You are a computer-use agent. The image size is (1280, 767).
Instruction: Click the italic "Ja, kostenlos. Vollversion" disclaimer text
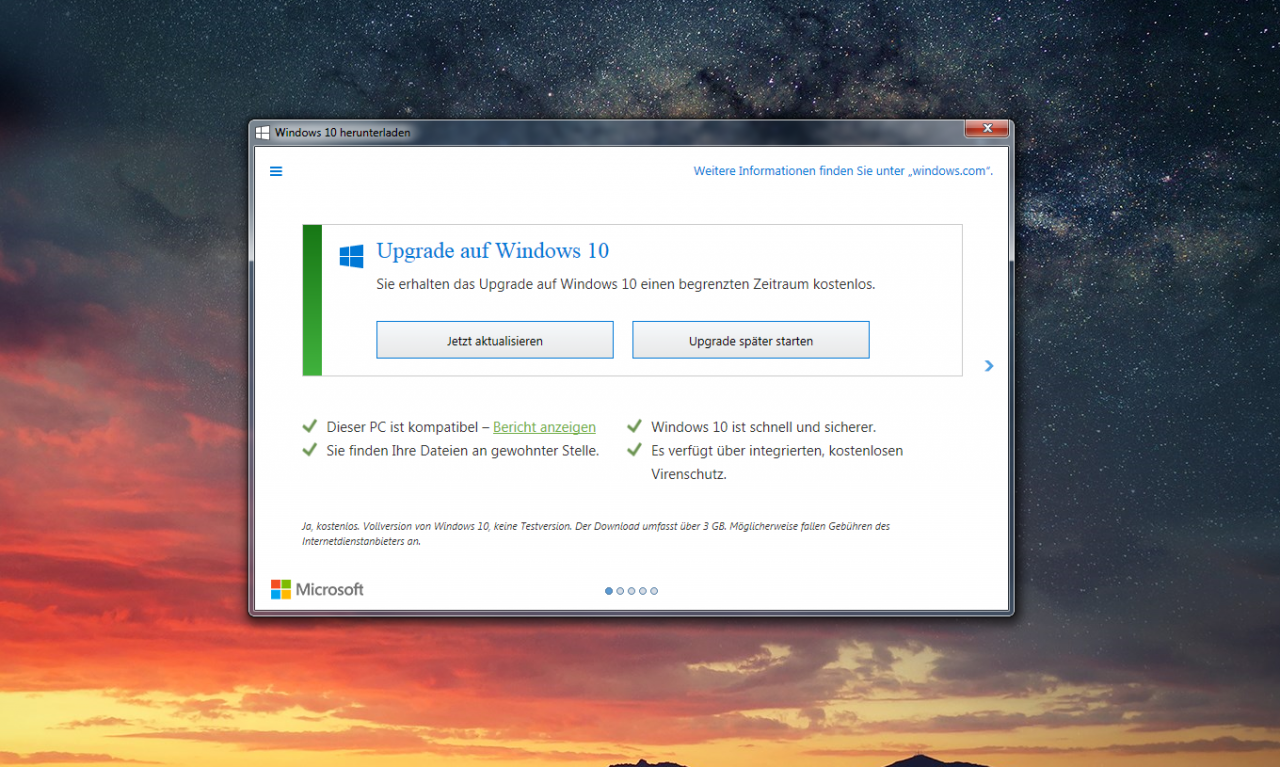pyautogui.click(x=596, y=533)
